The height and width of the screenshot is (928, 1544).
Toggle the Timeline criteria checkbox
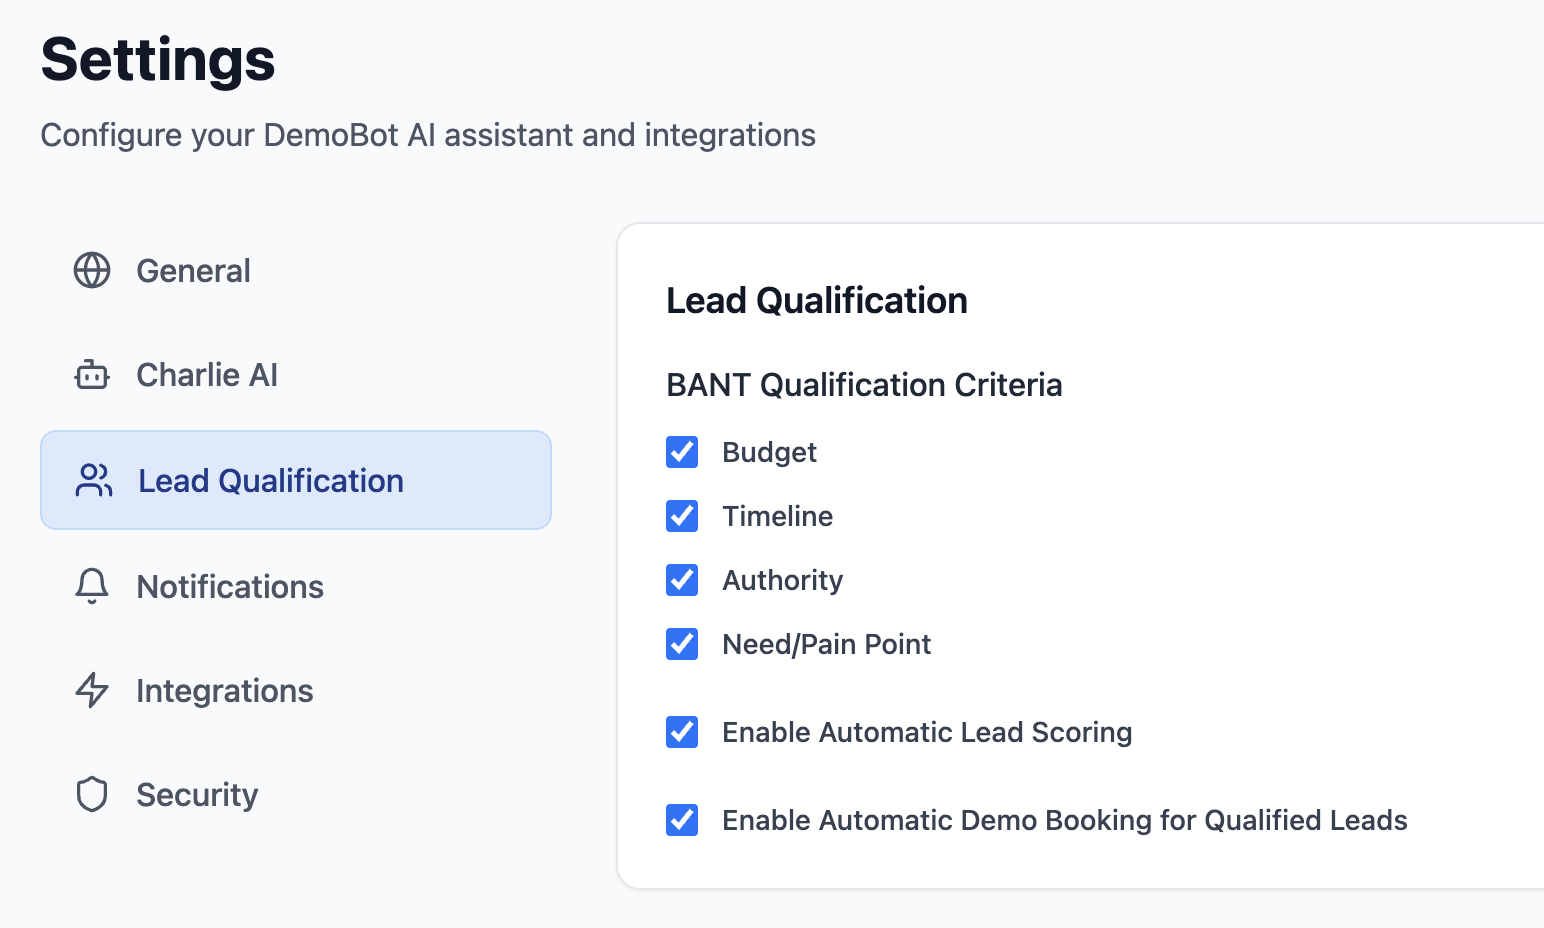pyautogui.click(x=682, y=516)
